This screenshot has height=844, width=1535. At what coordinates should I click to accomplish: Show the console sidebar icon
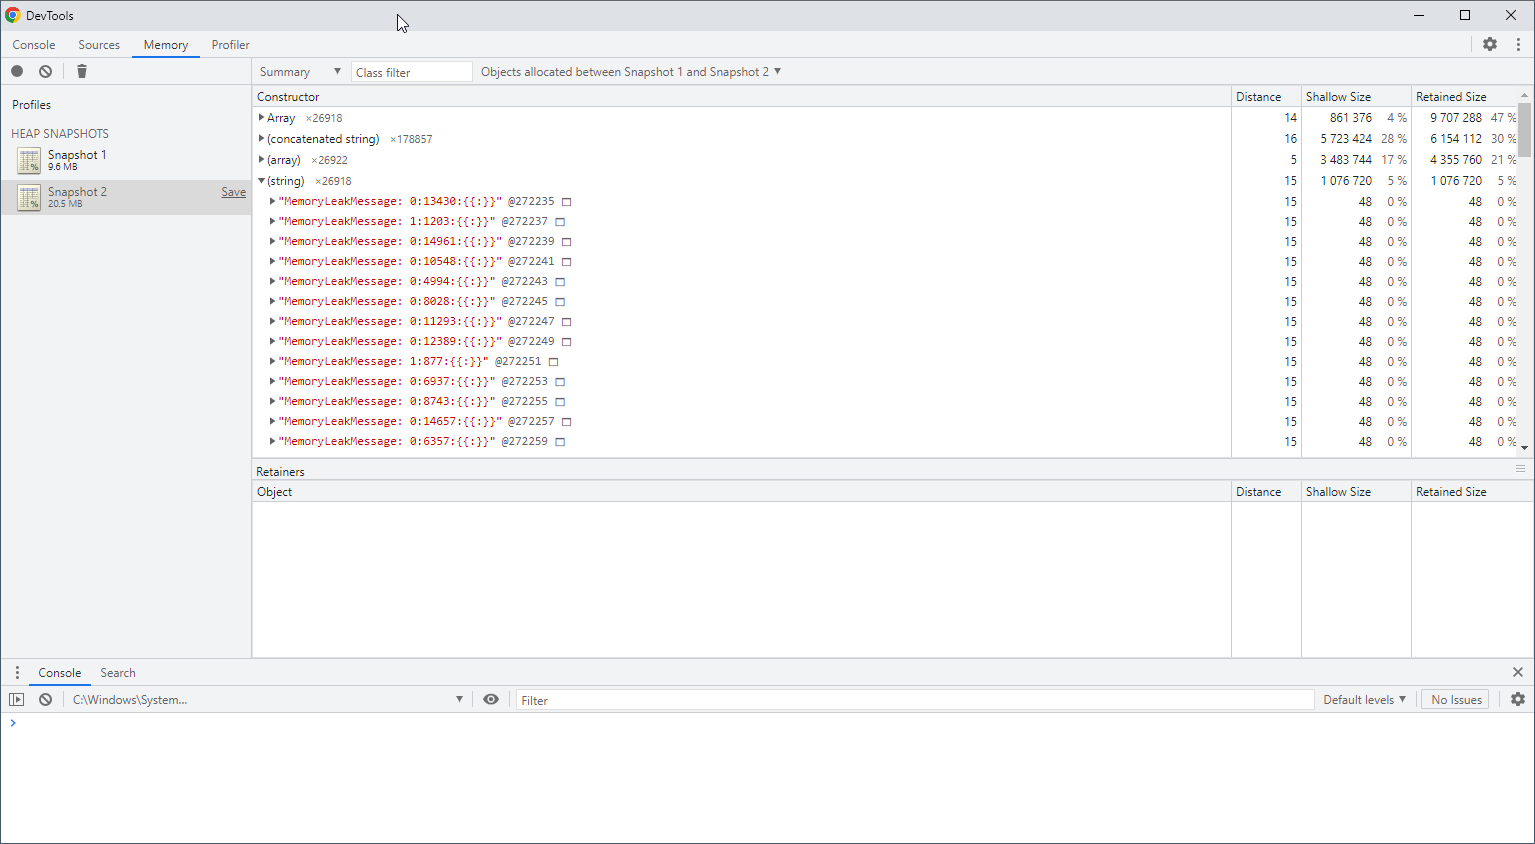tap(17, 700)
